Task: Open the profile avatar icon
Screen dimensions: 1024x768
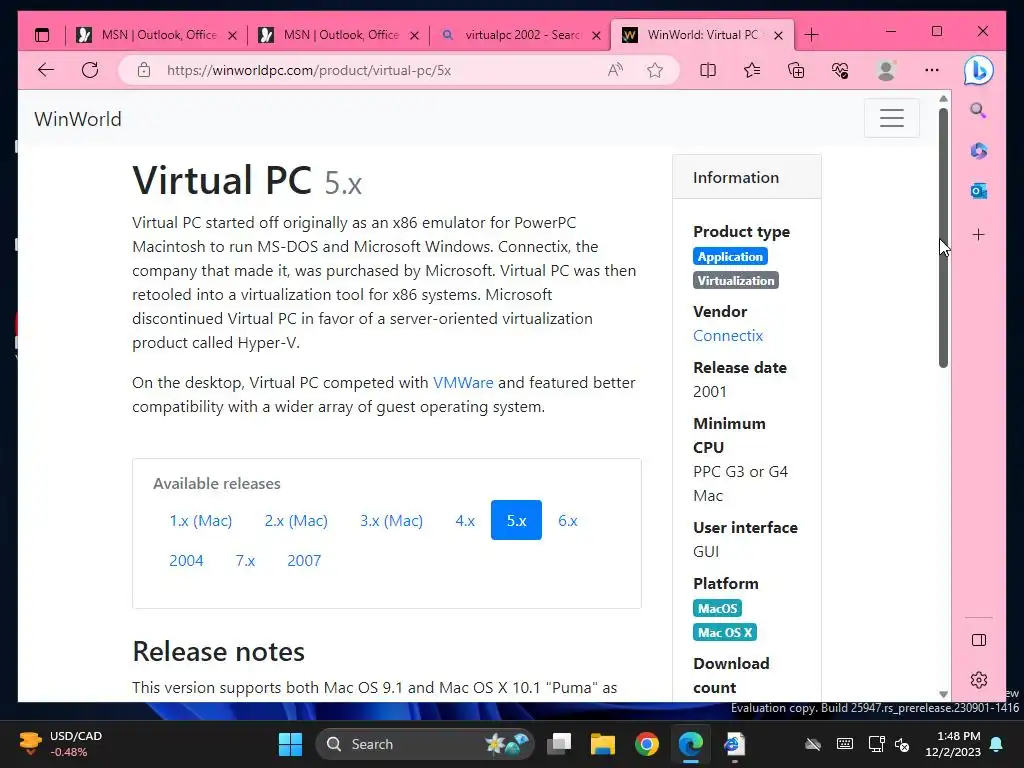Action: [886, 70]
